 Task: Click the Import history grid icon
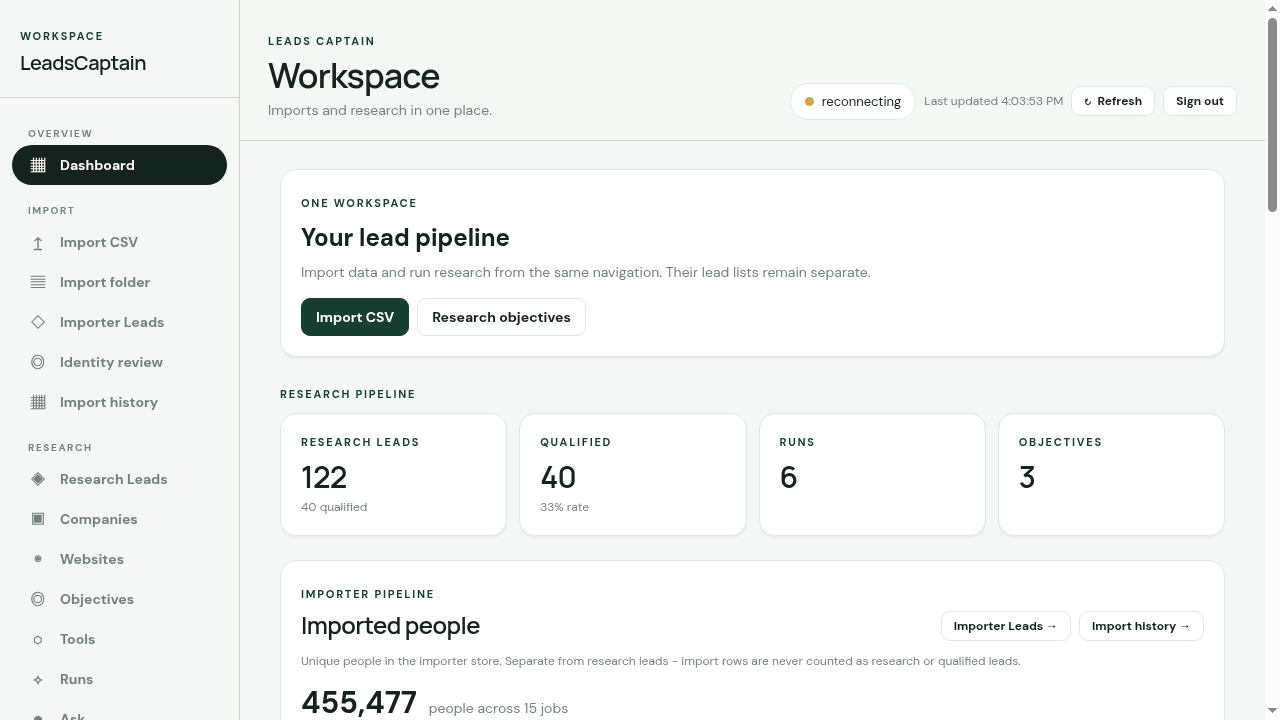click(38, 402)
